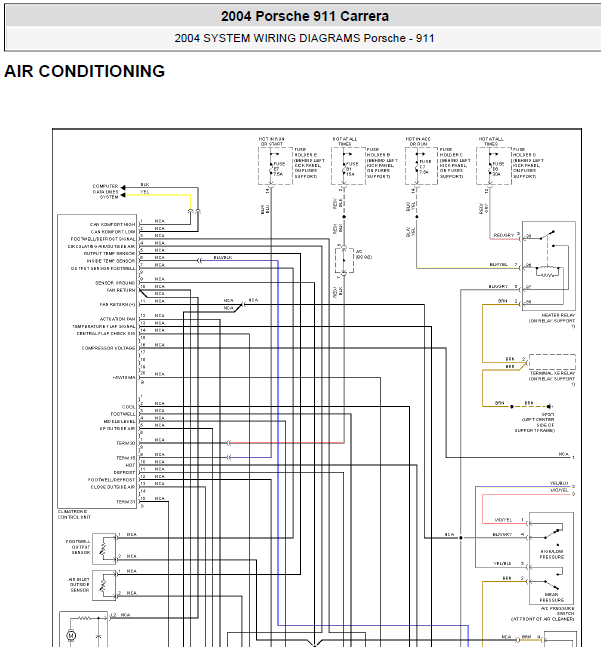Viewport: 601px width, 647px height.
Task: Click the footwell output sensor thermistor symbol
Action: 103,548
